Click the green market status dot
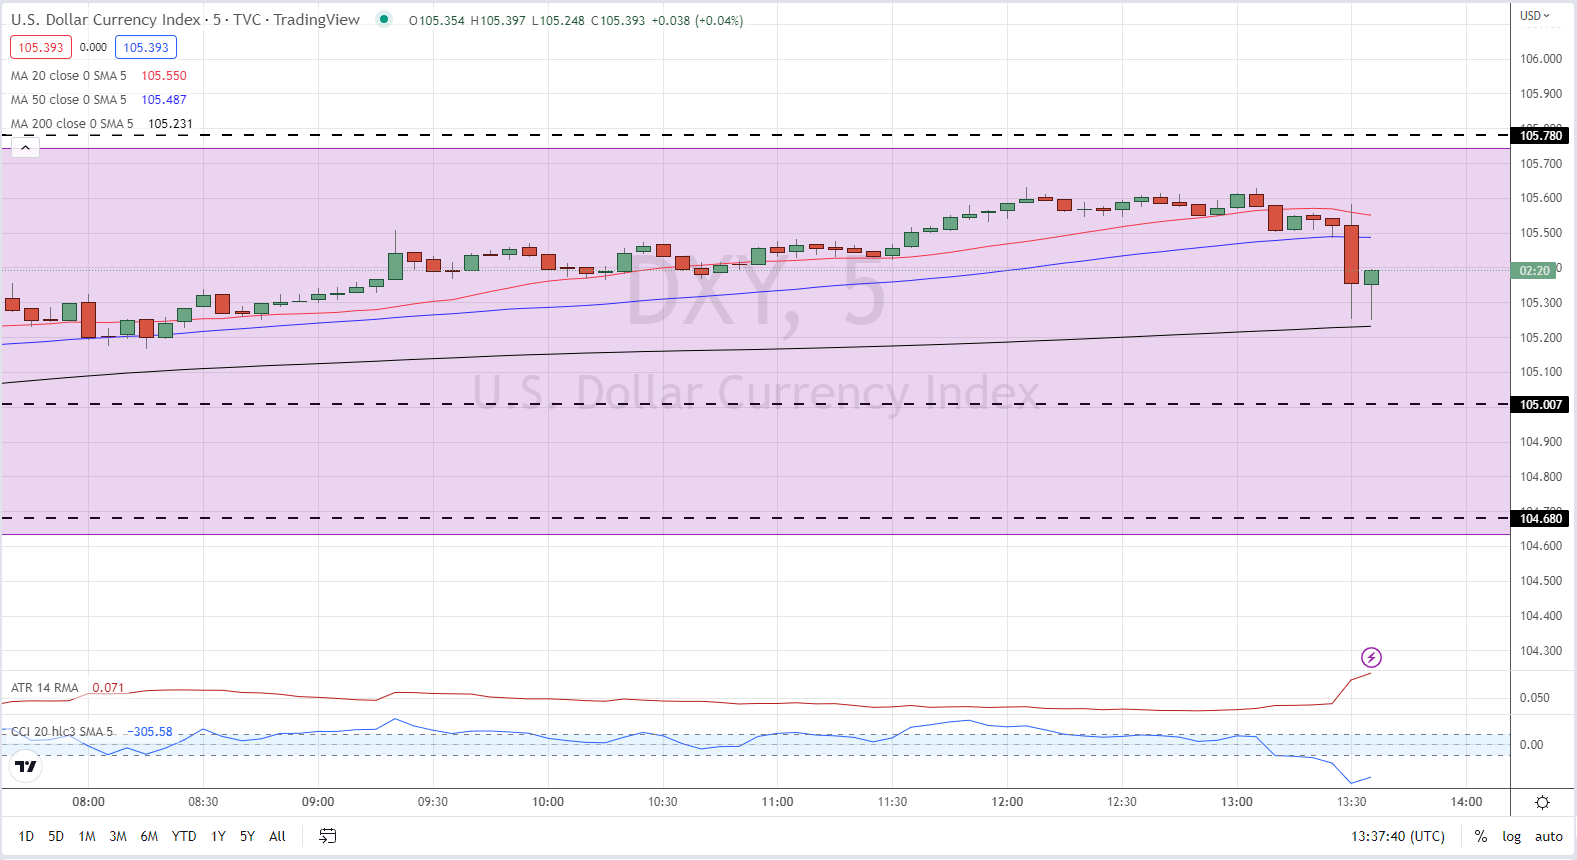This screenshot has height=860, width=1577. pos(384,19)
